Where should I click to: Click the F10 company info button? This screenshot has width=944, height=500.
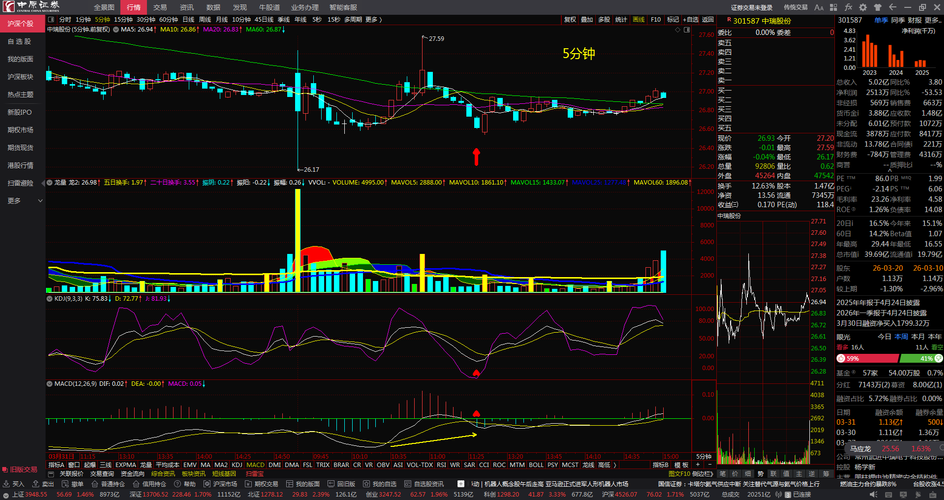(x=656, y=19)
